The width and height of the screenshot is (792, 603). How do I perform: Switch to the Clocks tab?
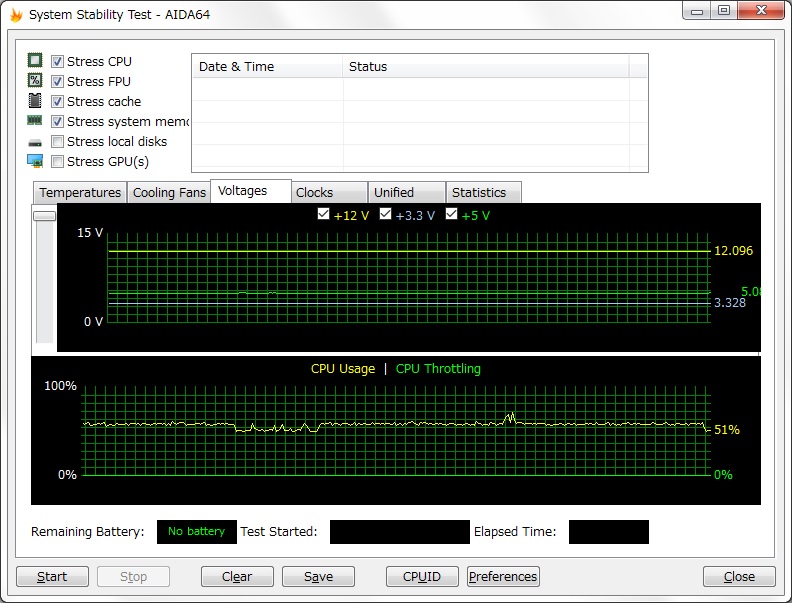(x=329, y=192)
